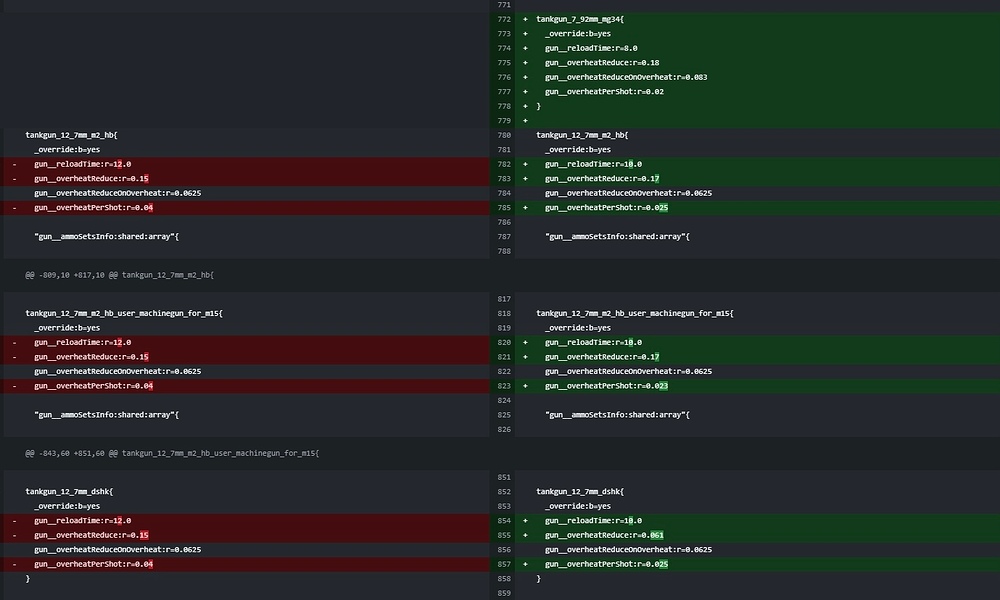Screen dimensions: 1000x600
Task: Click line number 780
Action: click(504, 135)
